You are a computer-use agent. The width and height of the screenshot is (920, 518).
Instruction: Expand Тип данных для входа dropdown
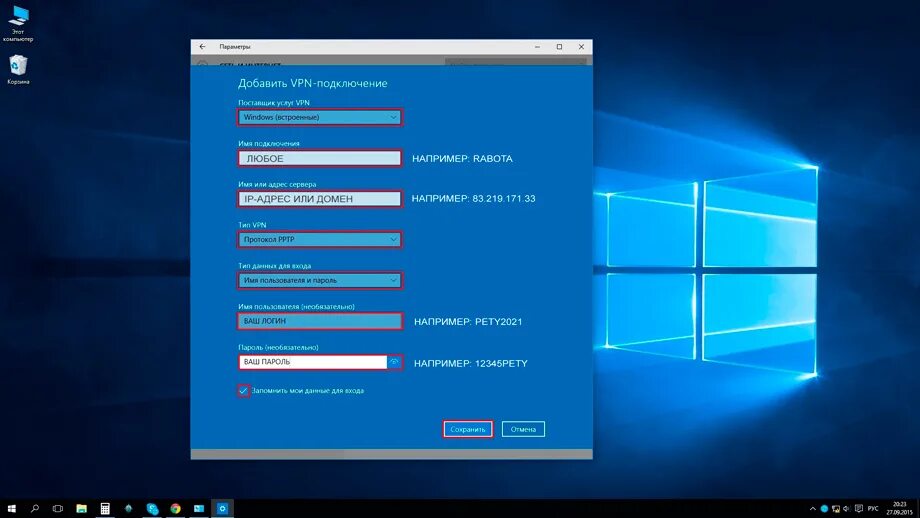[320, 280]
